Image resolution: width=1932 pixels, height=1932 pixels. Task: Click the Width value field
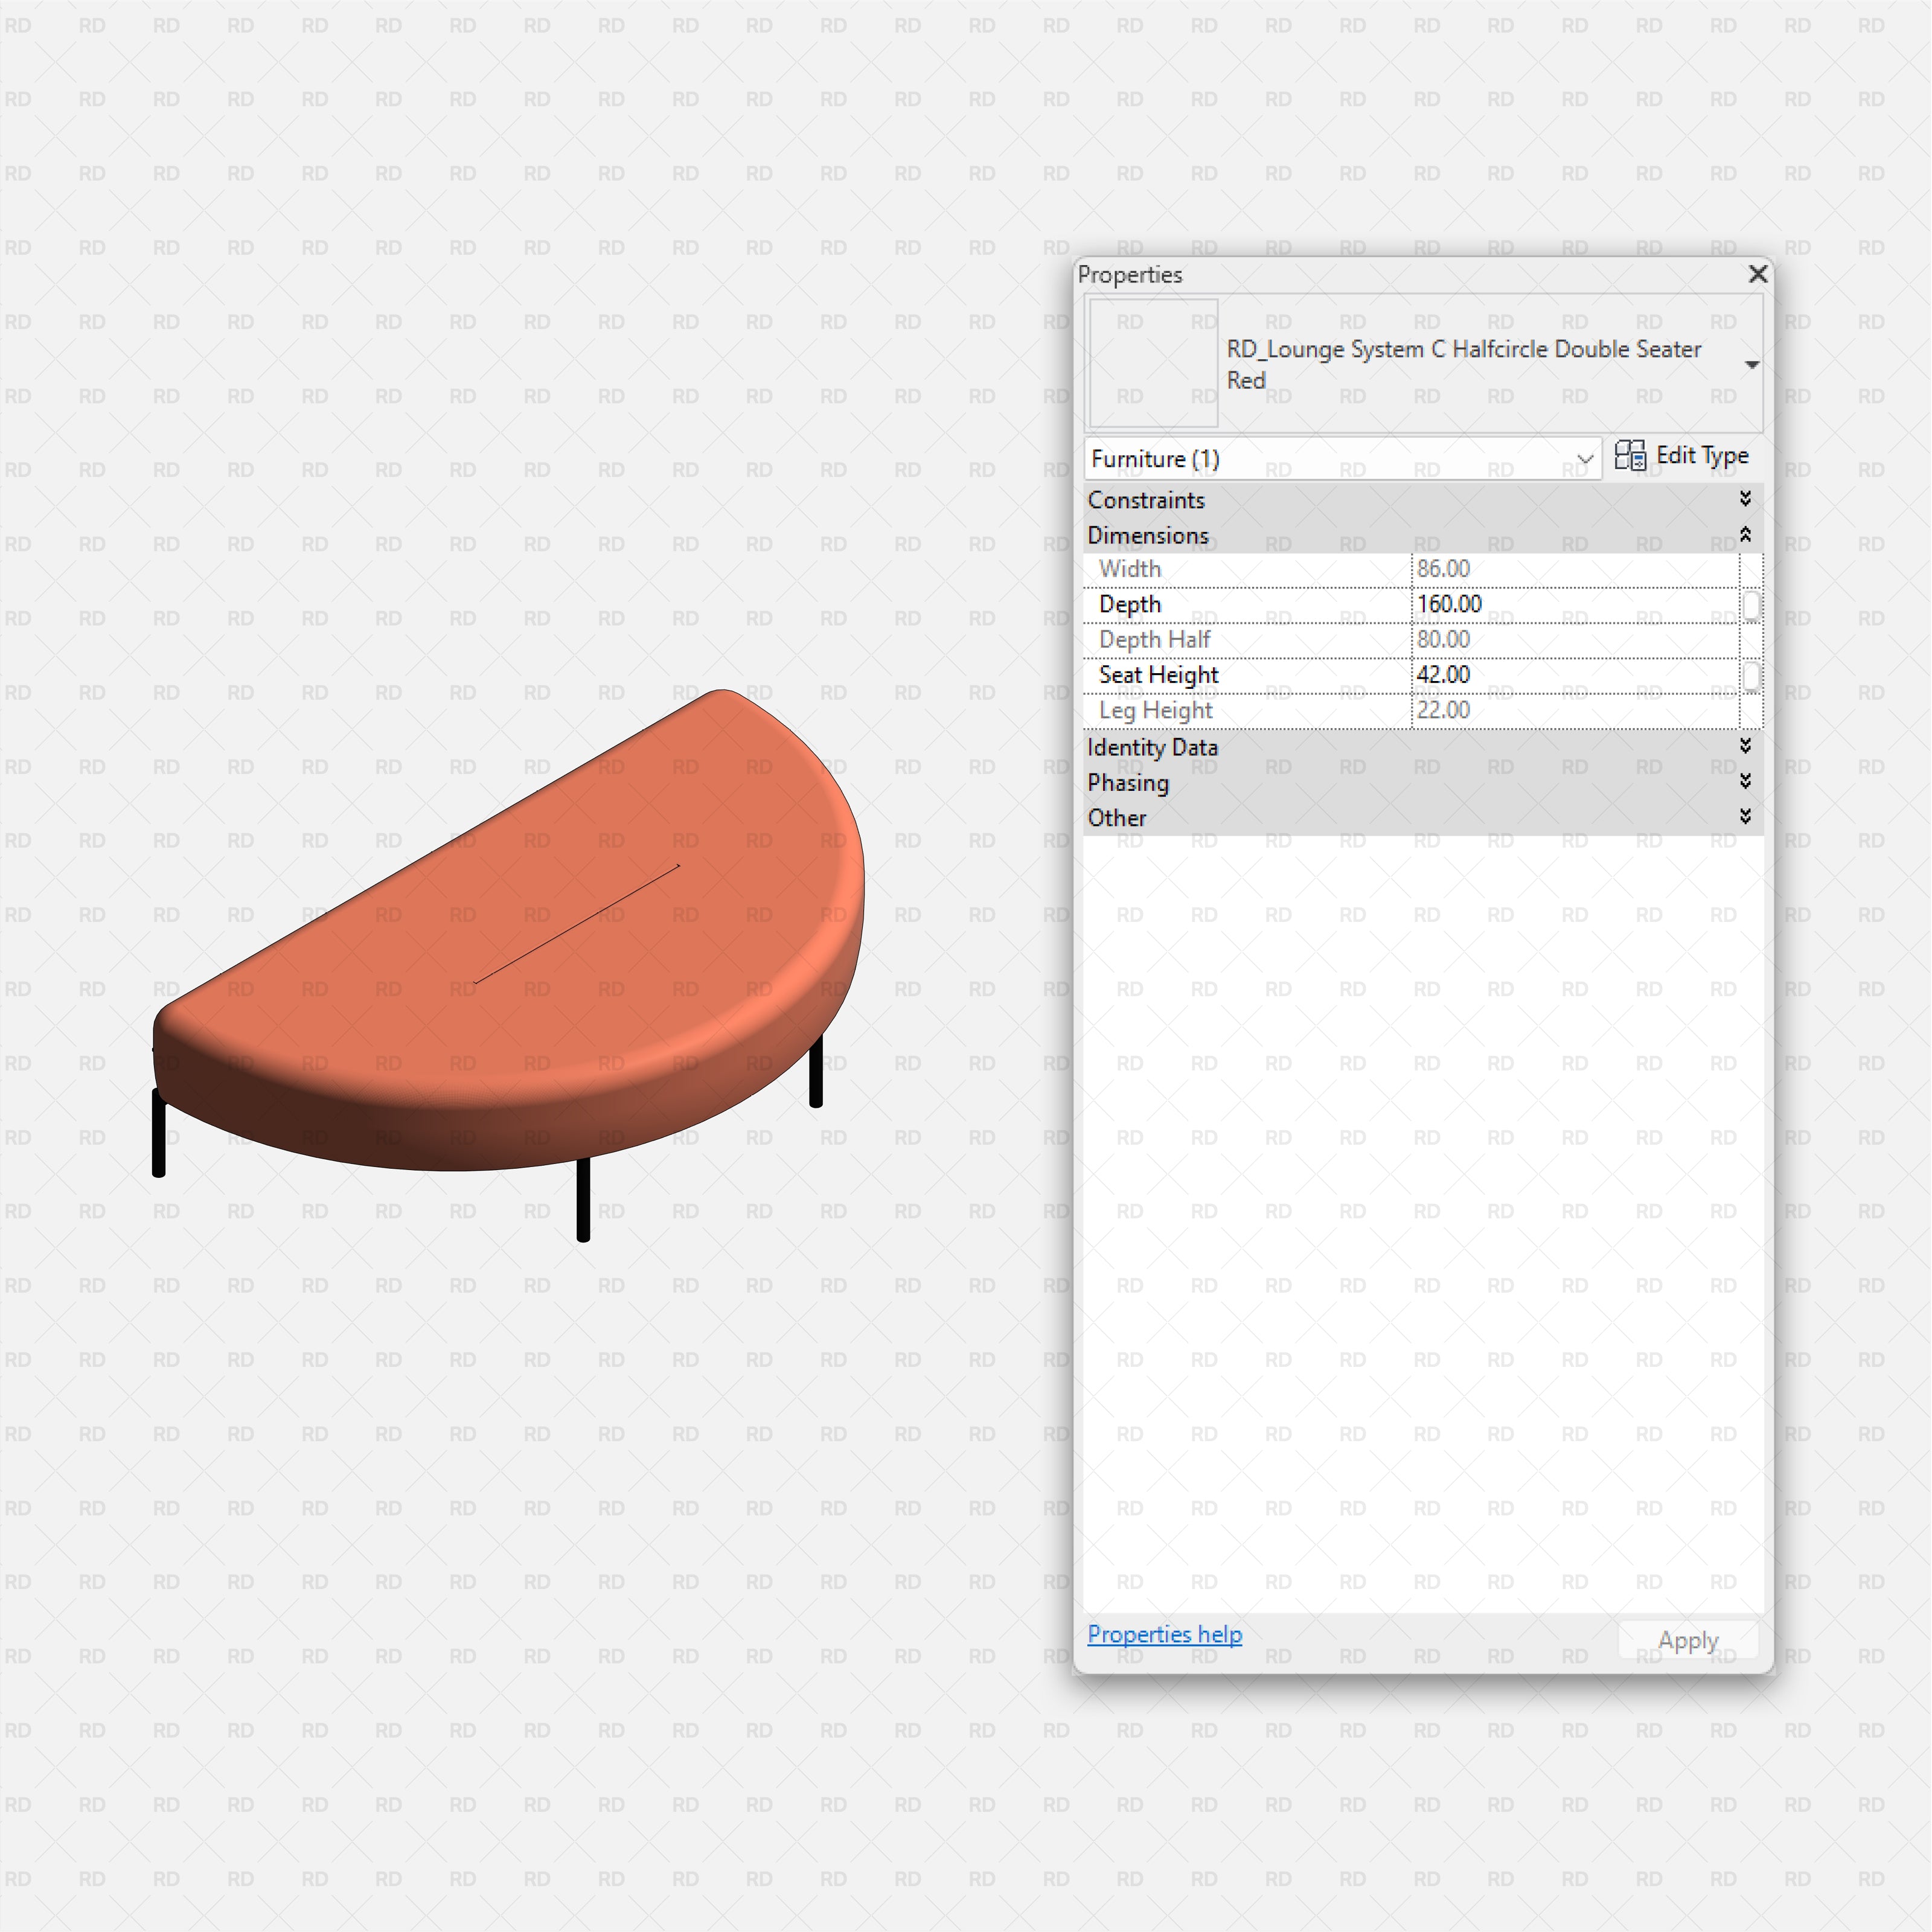click(1550, 568)
